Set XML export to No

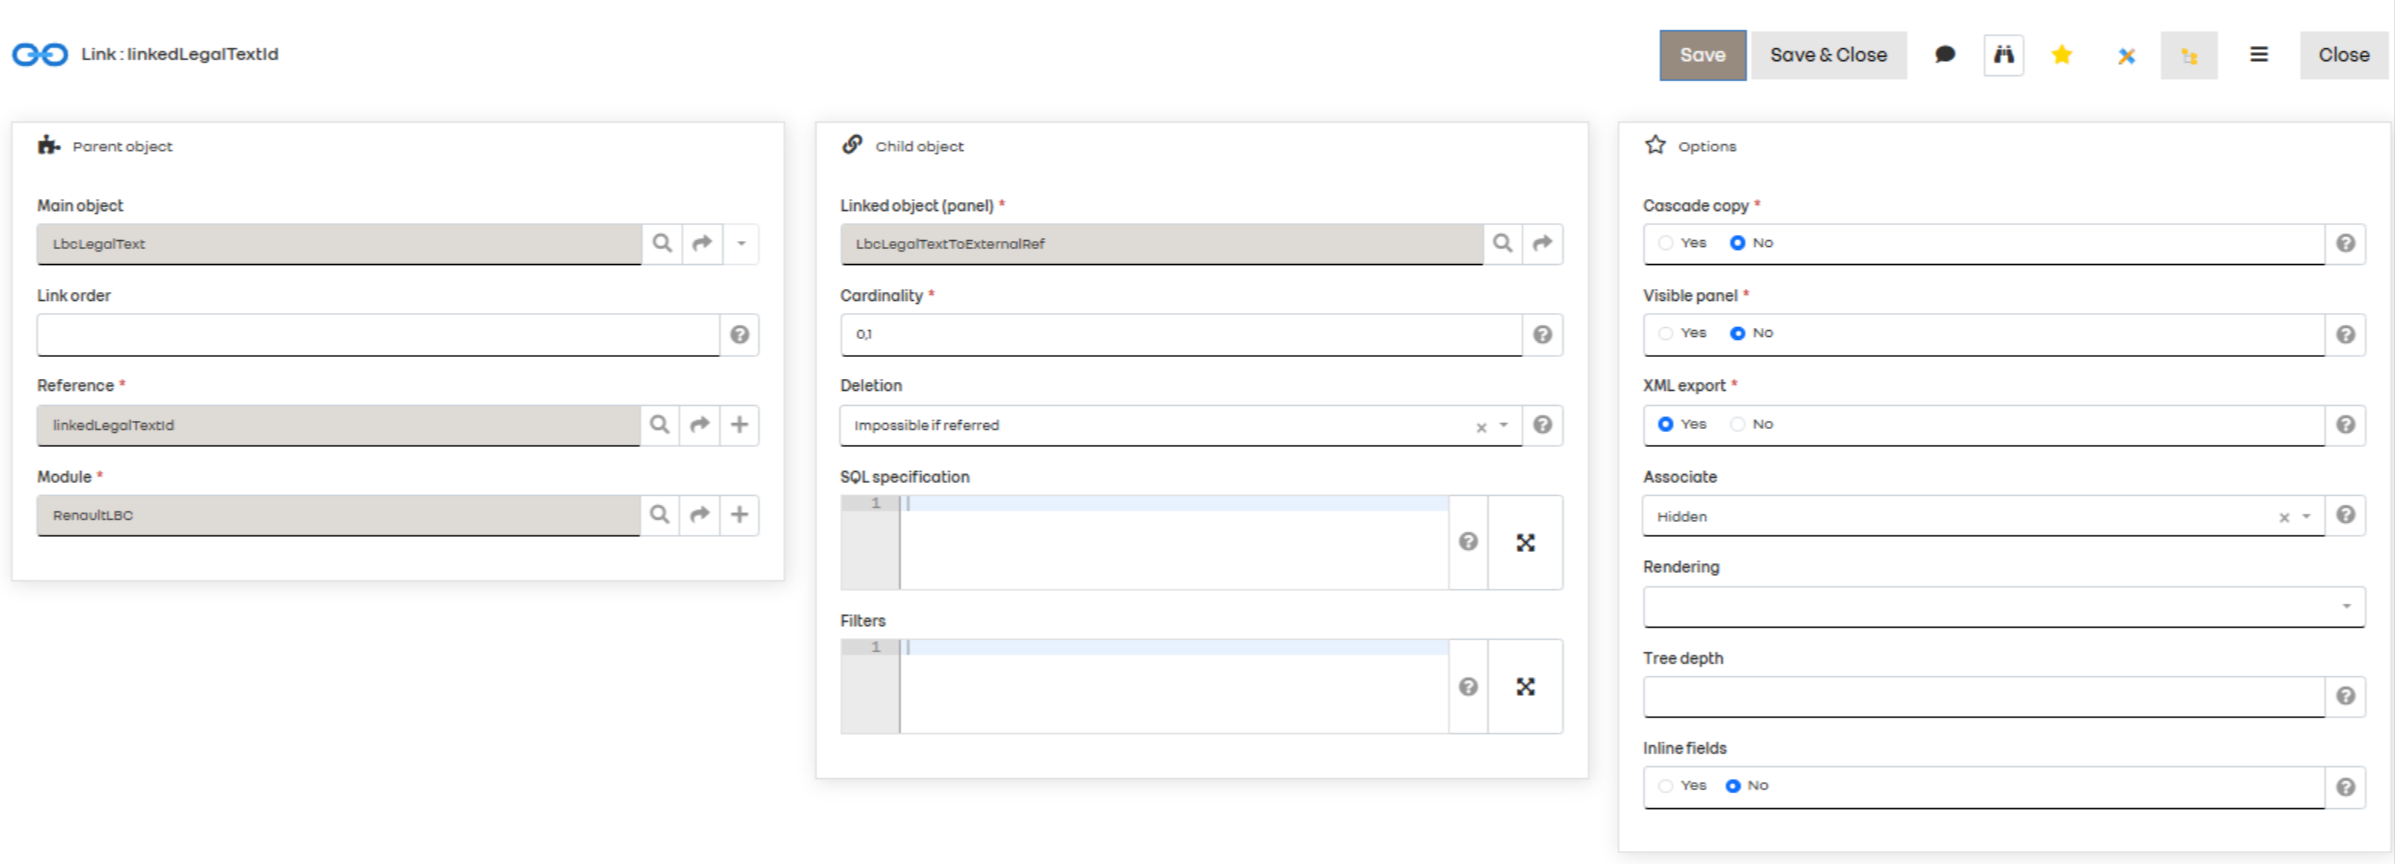tap(1738, 424)
